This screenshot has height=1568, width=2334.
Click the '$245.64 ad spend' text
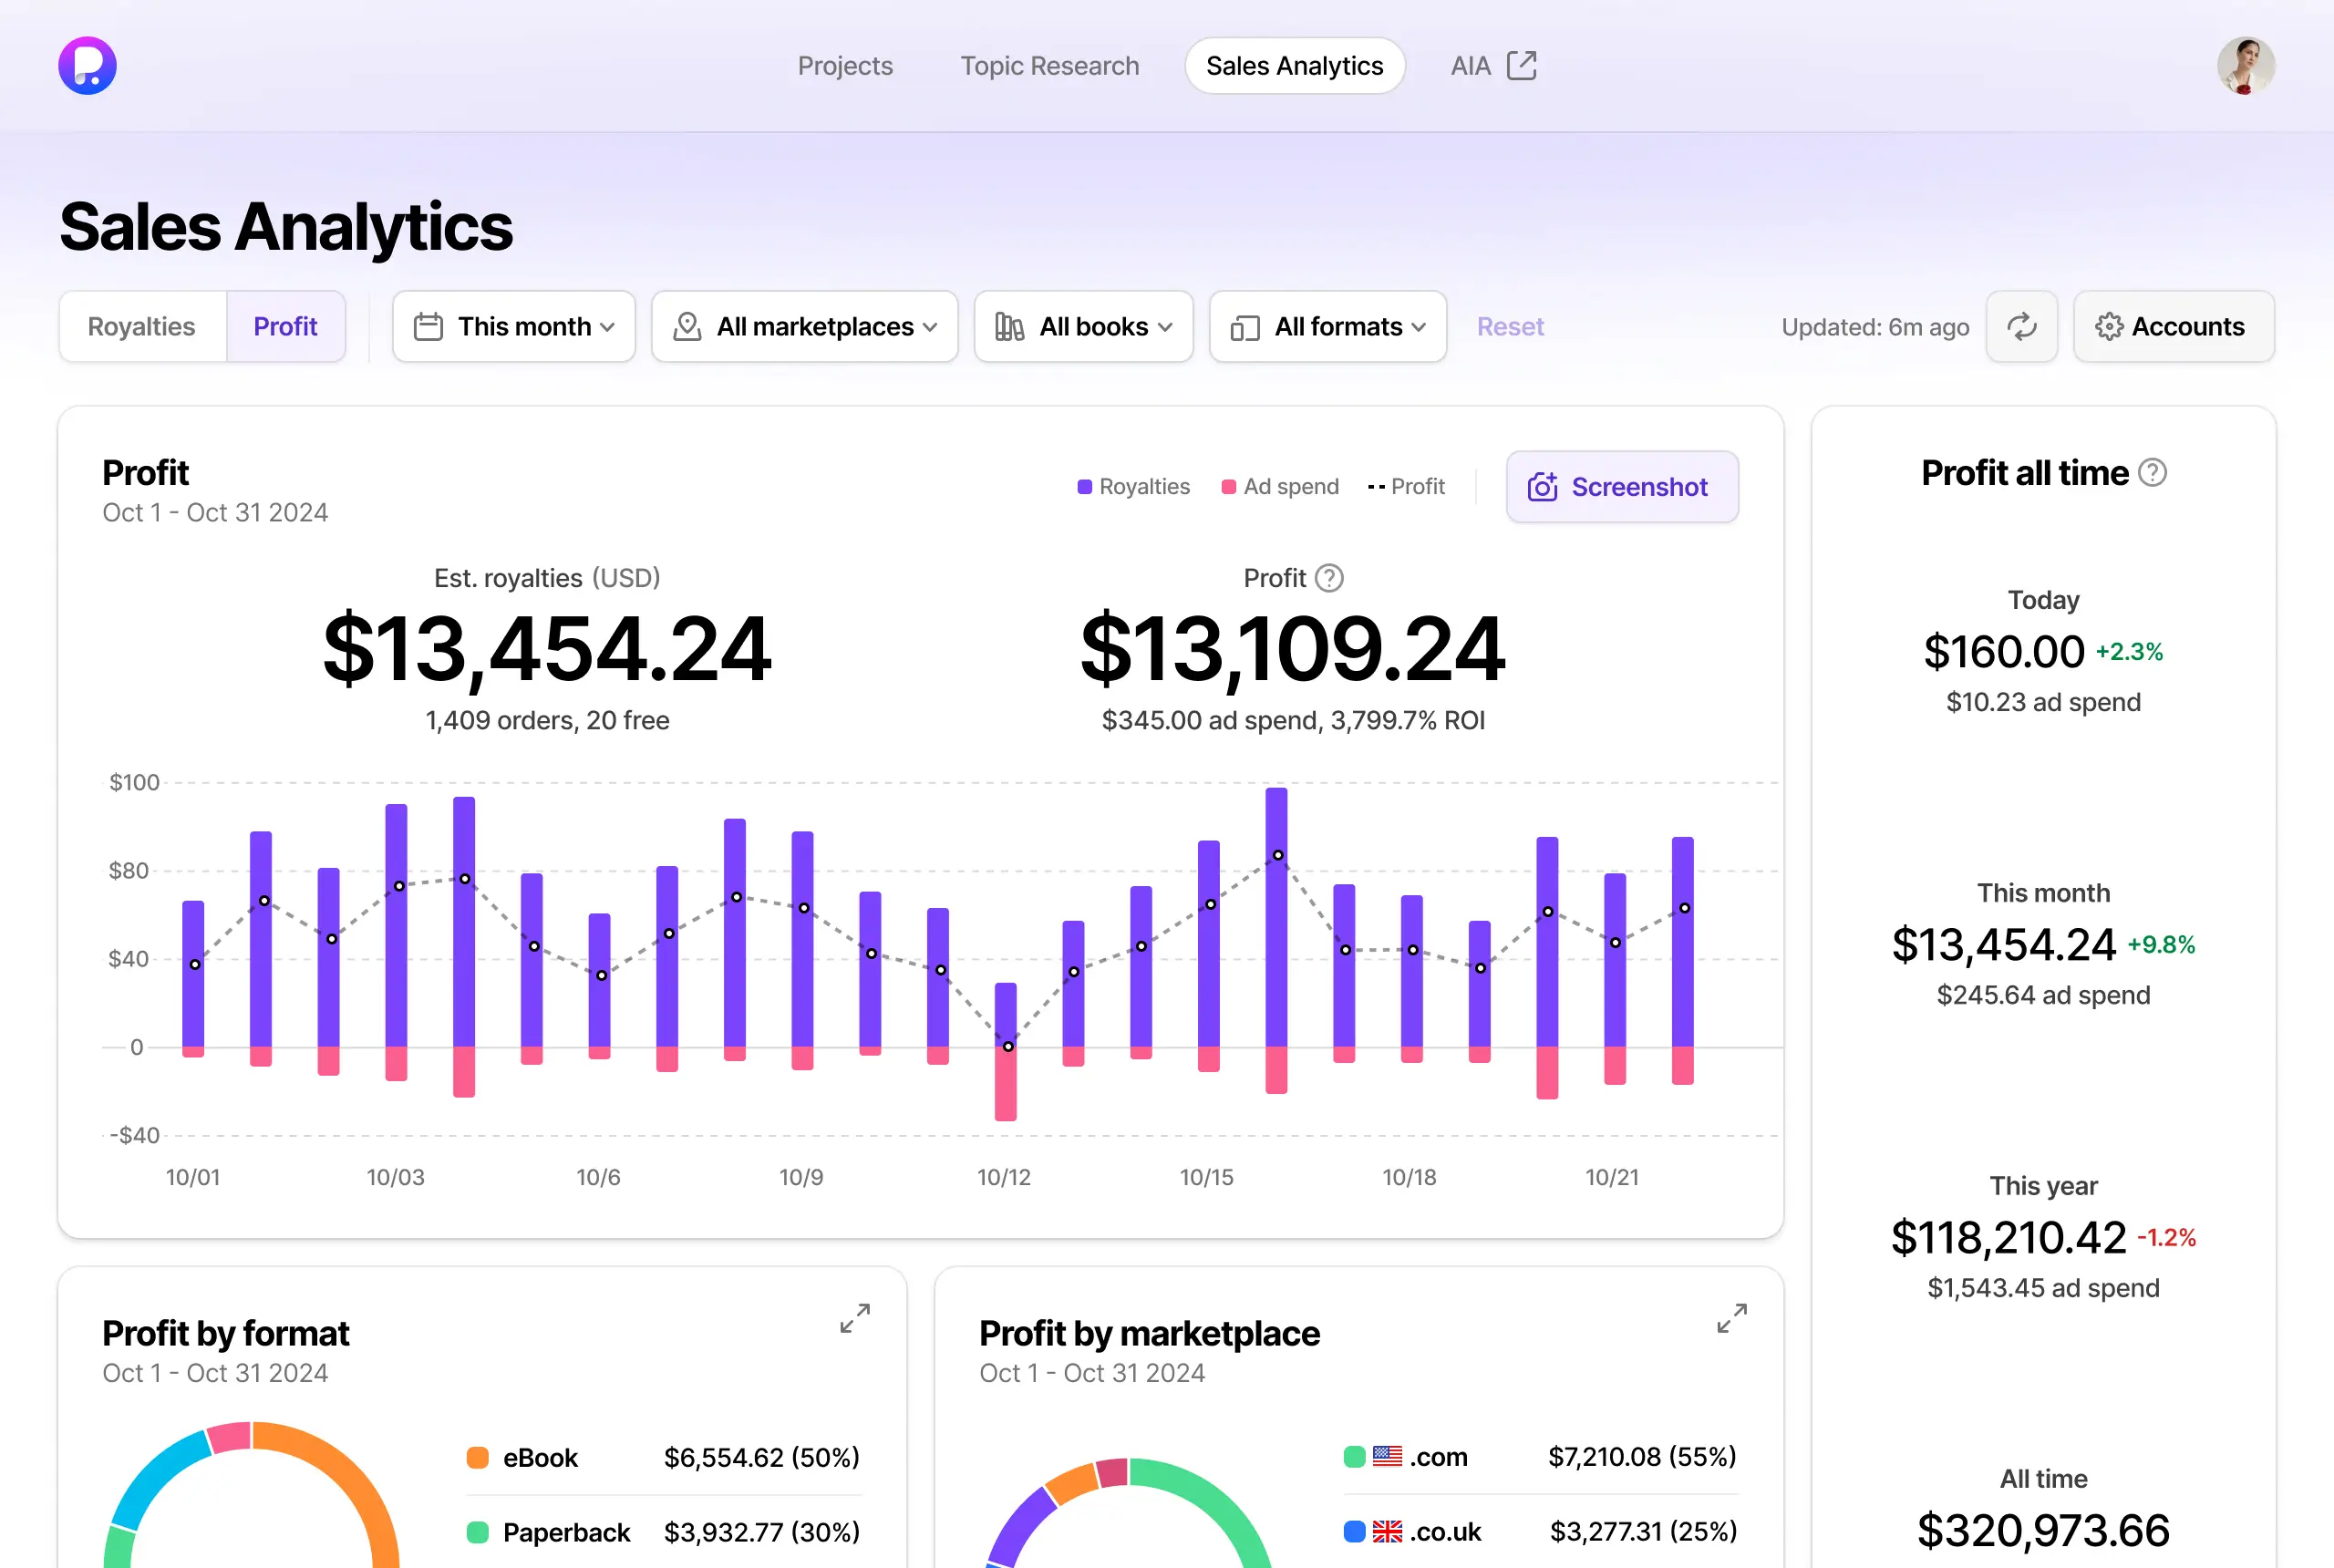click(2043, 995)
